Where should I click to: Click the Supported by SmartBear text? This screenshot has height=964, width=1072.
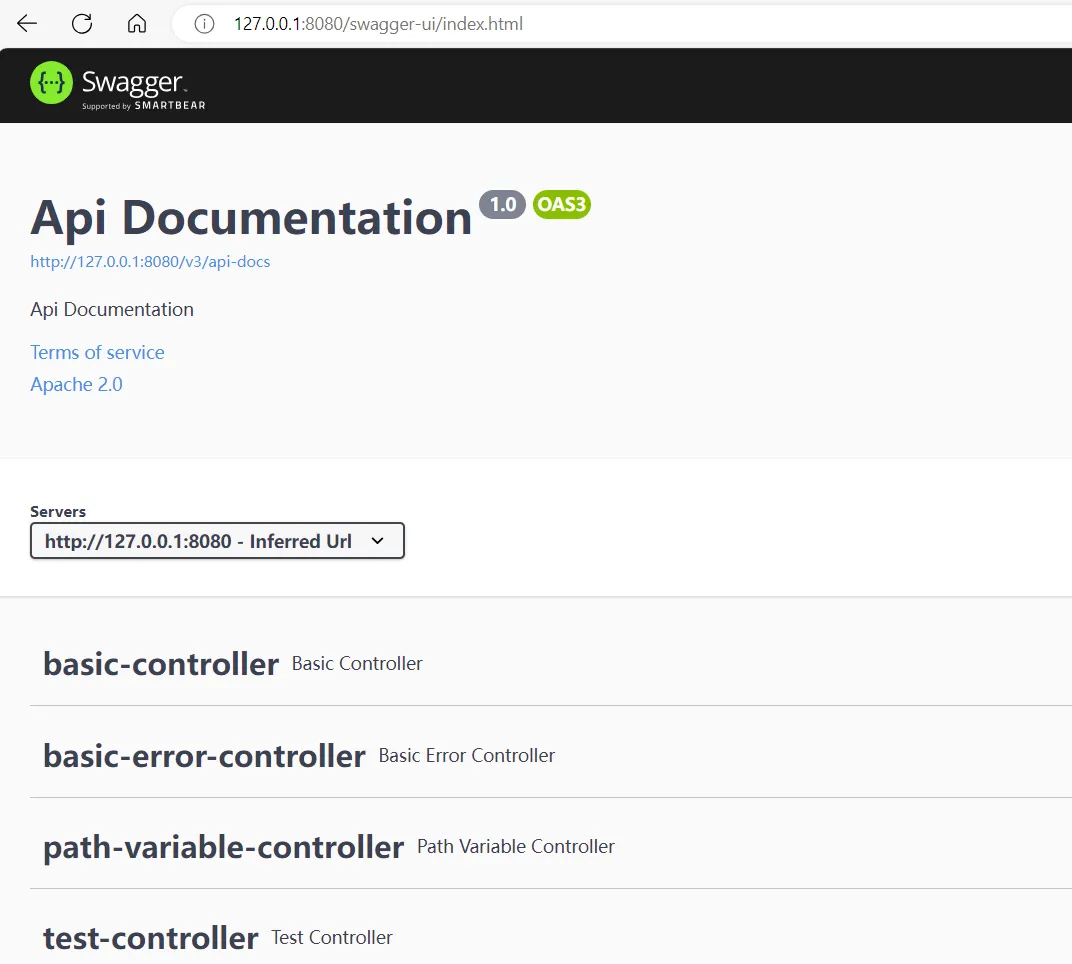(143, 105)
